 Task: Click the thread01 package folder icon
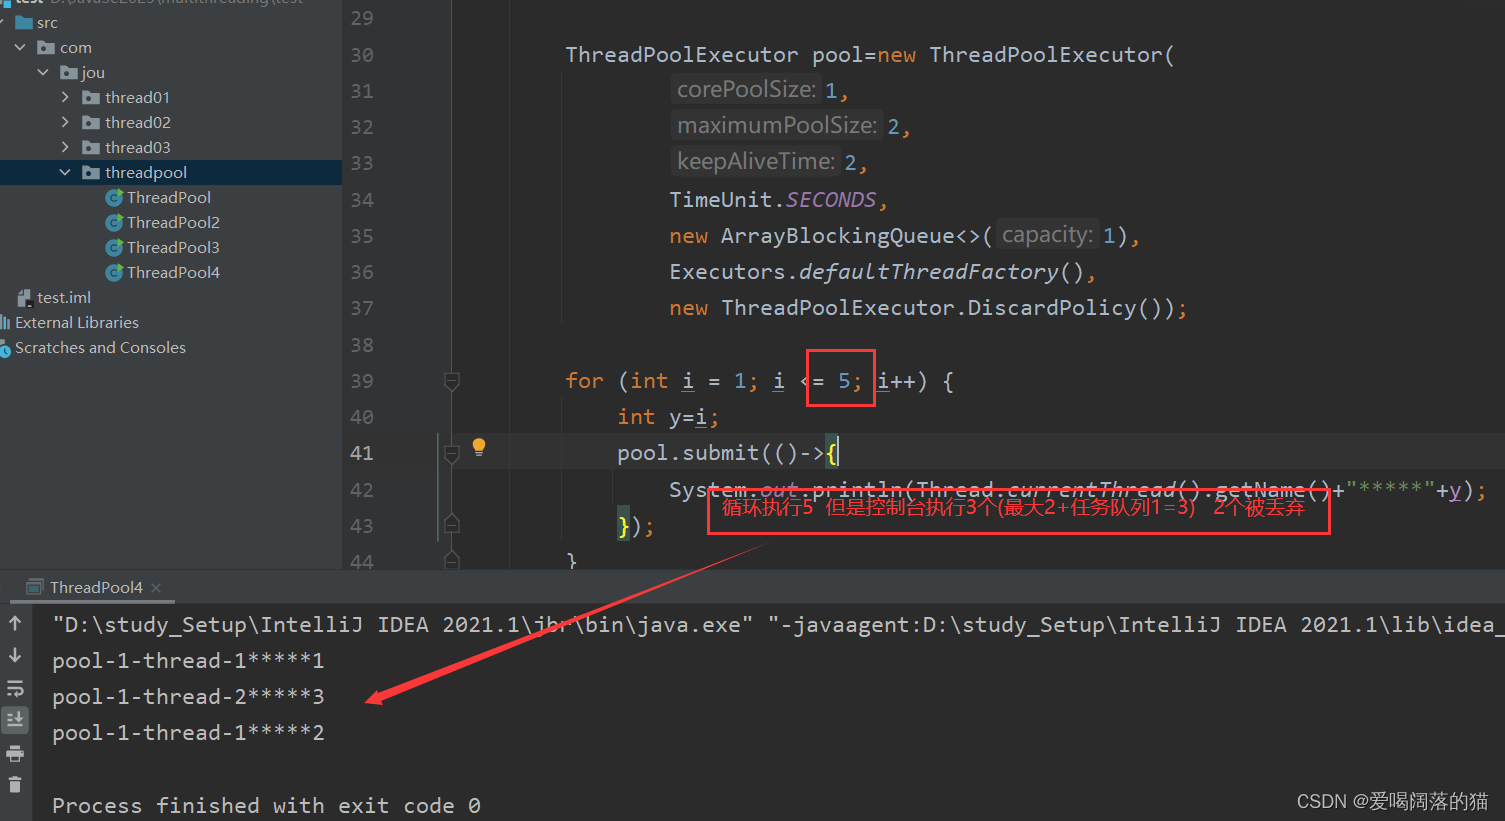pyautogui.click(x=91, y=97)
